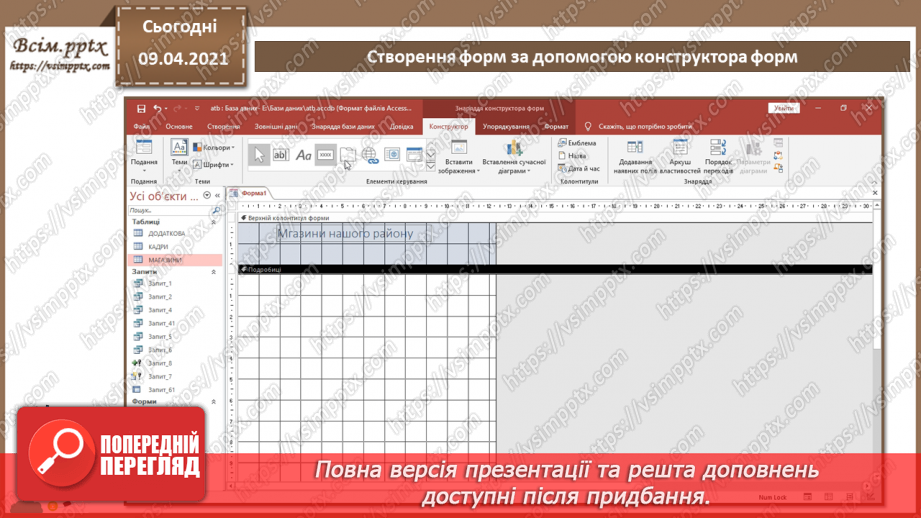The height and width of the screenshot is (518, 921).
Task: Collapse the Запити group
Action: (214, 272)
